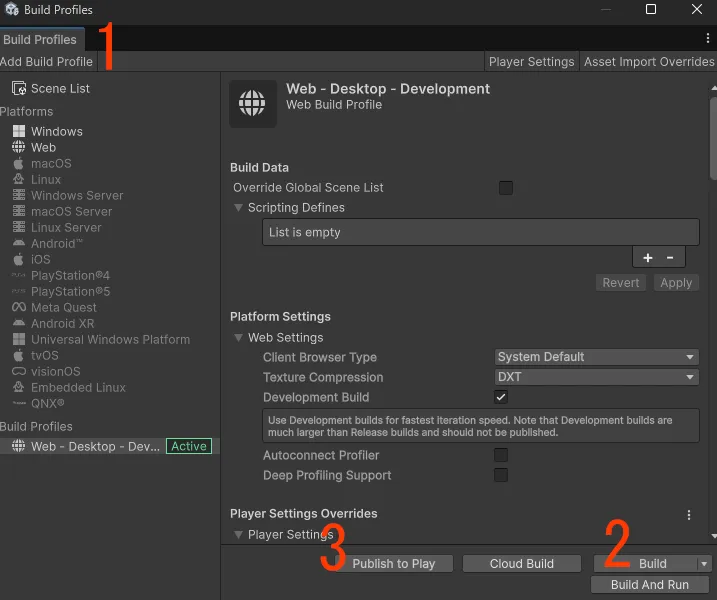Viewport: 717px width, 600px height.
Task: Click the List is empty field
Action: coord(481,232)
